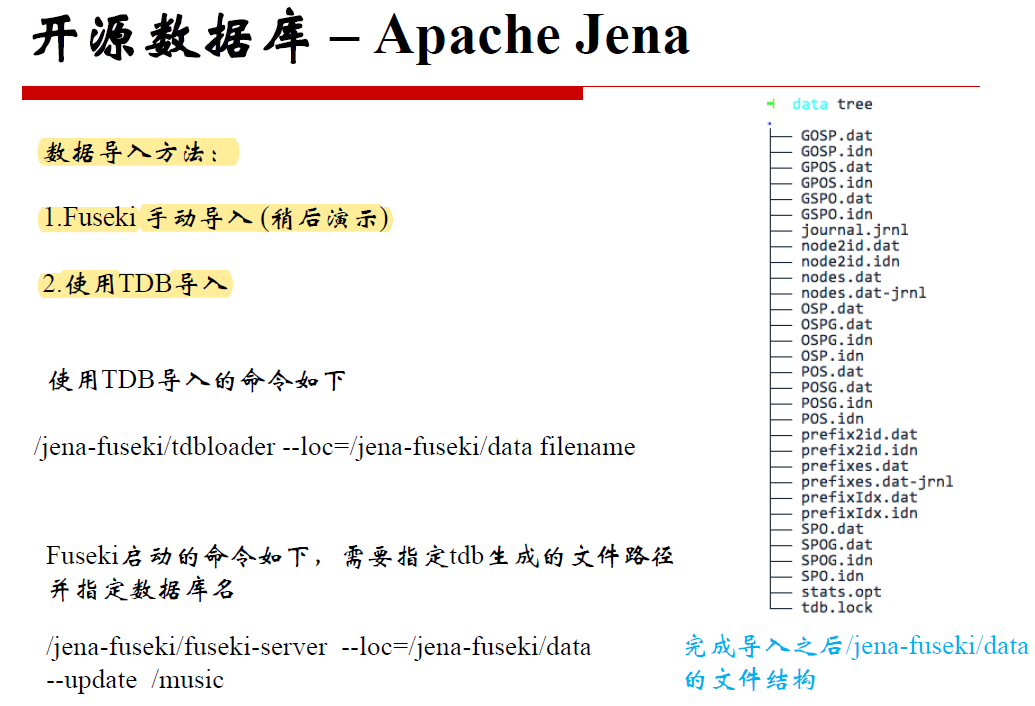Click the "Fuseki启动的命令如下" paragraph
1035x706 pixels.
coord(360,556)
